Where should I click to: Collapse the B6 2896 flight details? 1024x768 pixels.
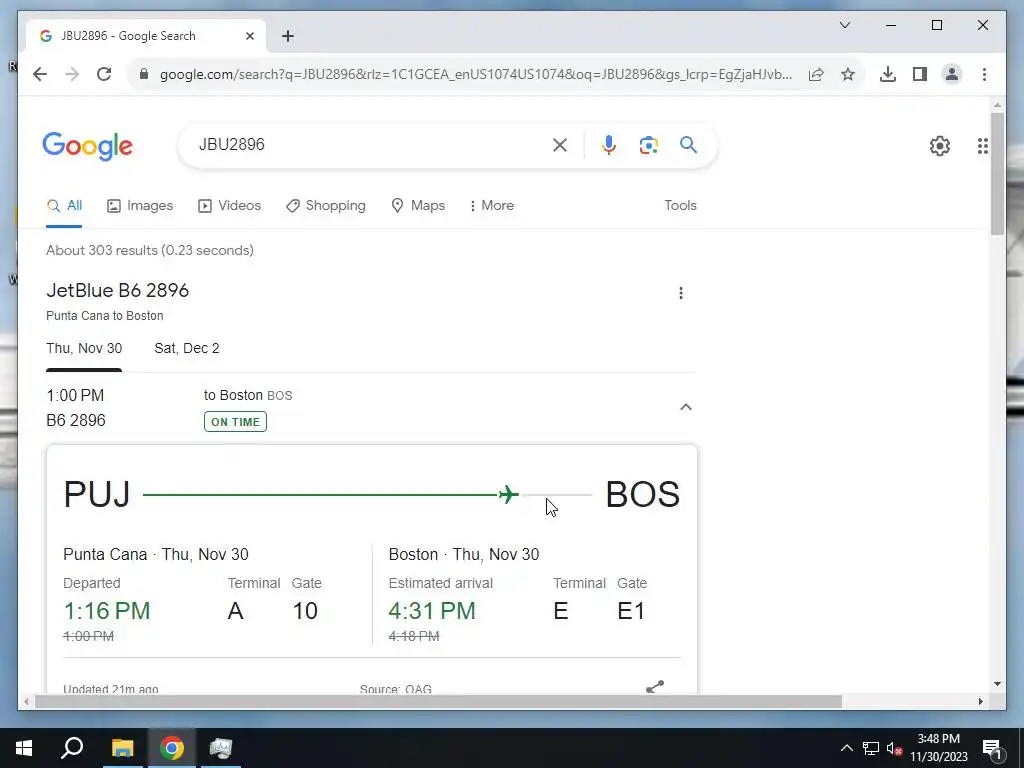pyautogui.click(x=686, y=407)
